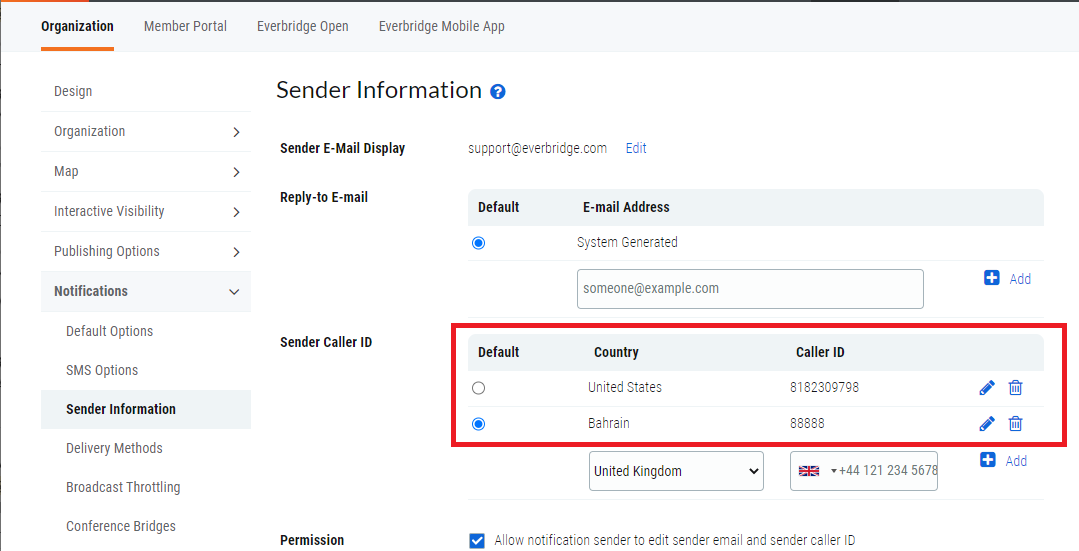
Task: Delete the Bahrain caller ID entry
Action: 1015,424
